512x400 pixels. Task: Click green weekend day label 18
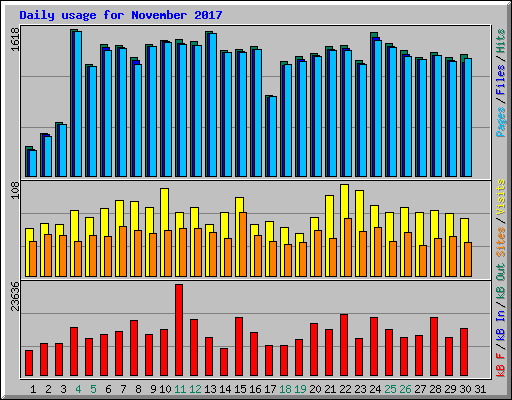(x=285, y=389)
